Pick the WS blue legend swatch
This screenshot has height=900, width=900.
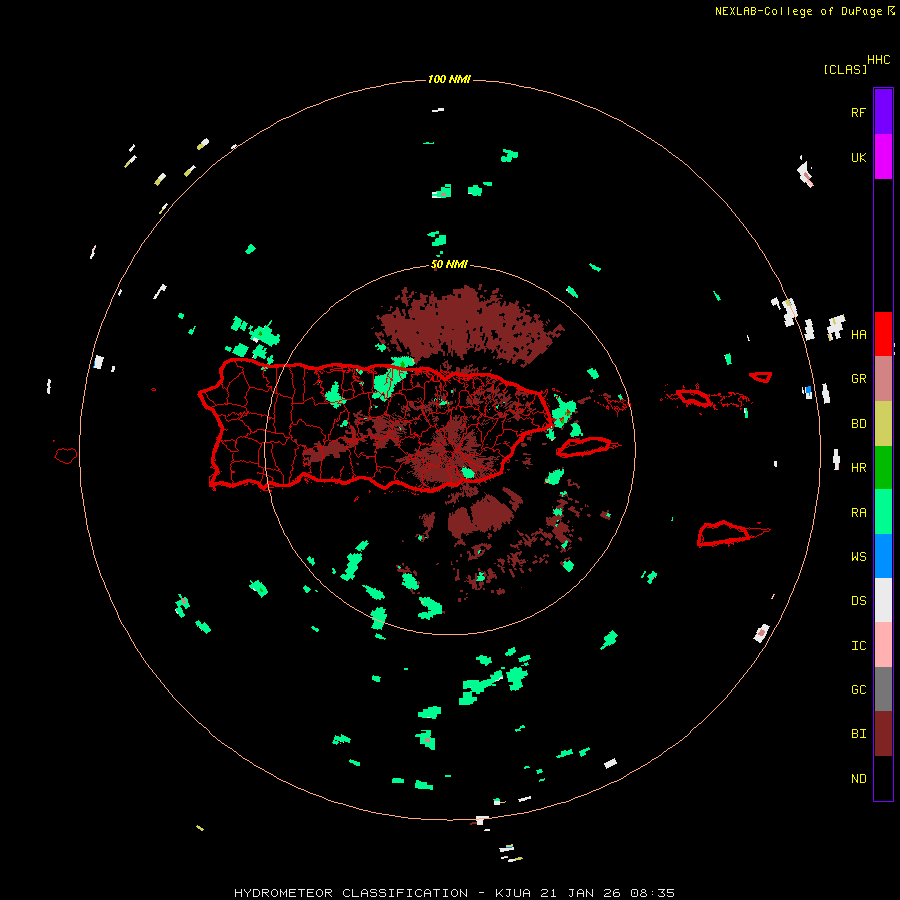883,556
